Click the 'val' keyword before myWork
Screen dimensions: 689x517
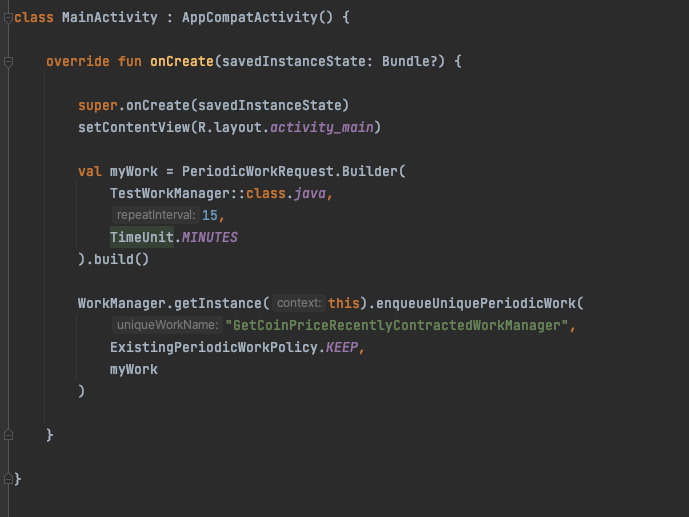90,171
